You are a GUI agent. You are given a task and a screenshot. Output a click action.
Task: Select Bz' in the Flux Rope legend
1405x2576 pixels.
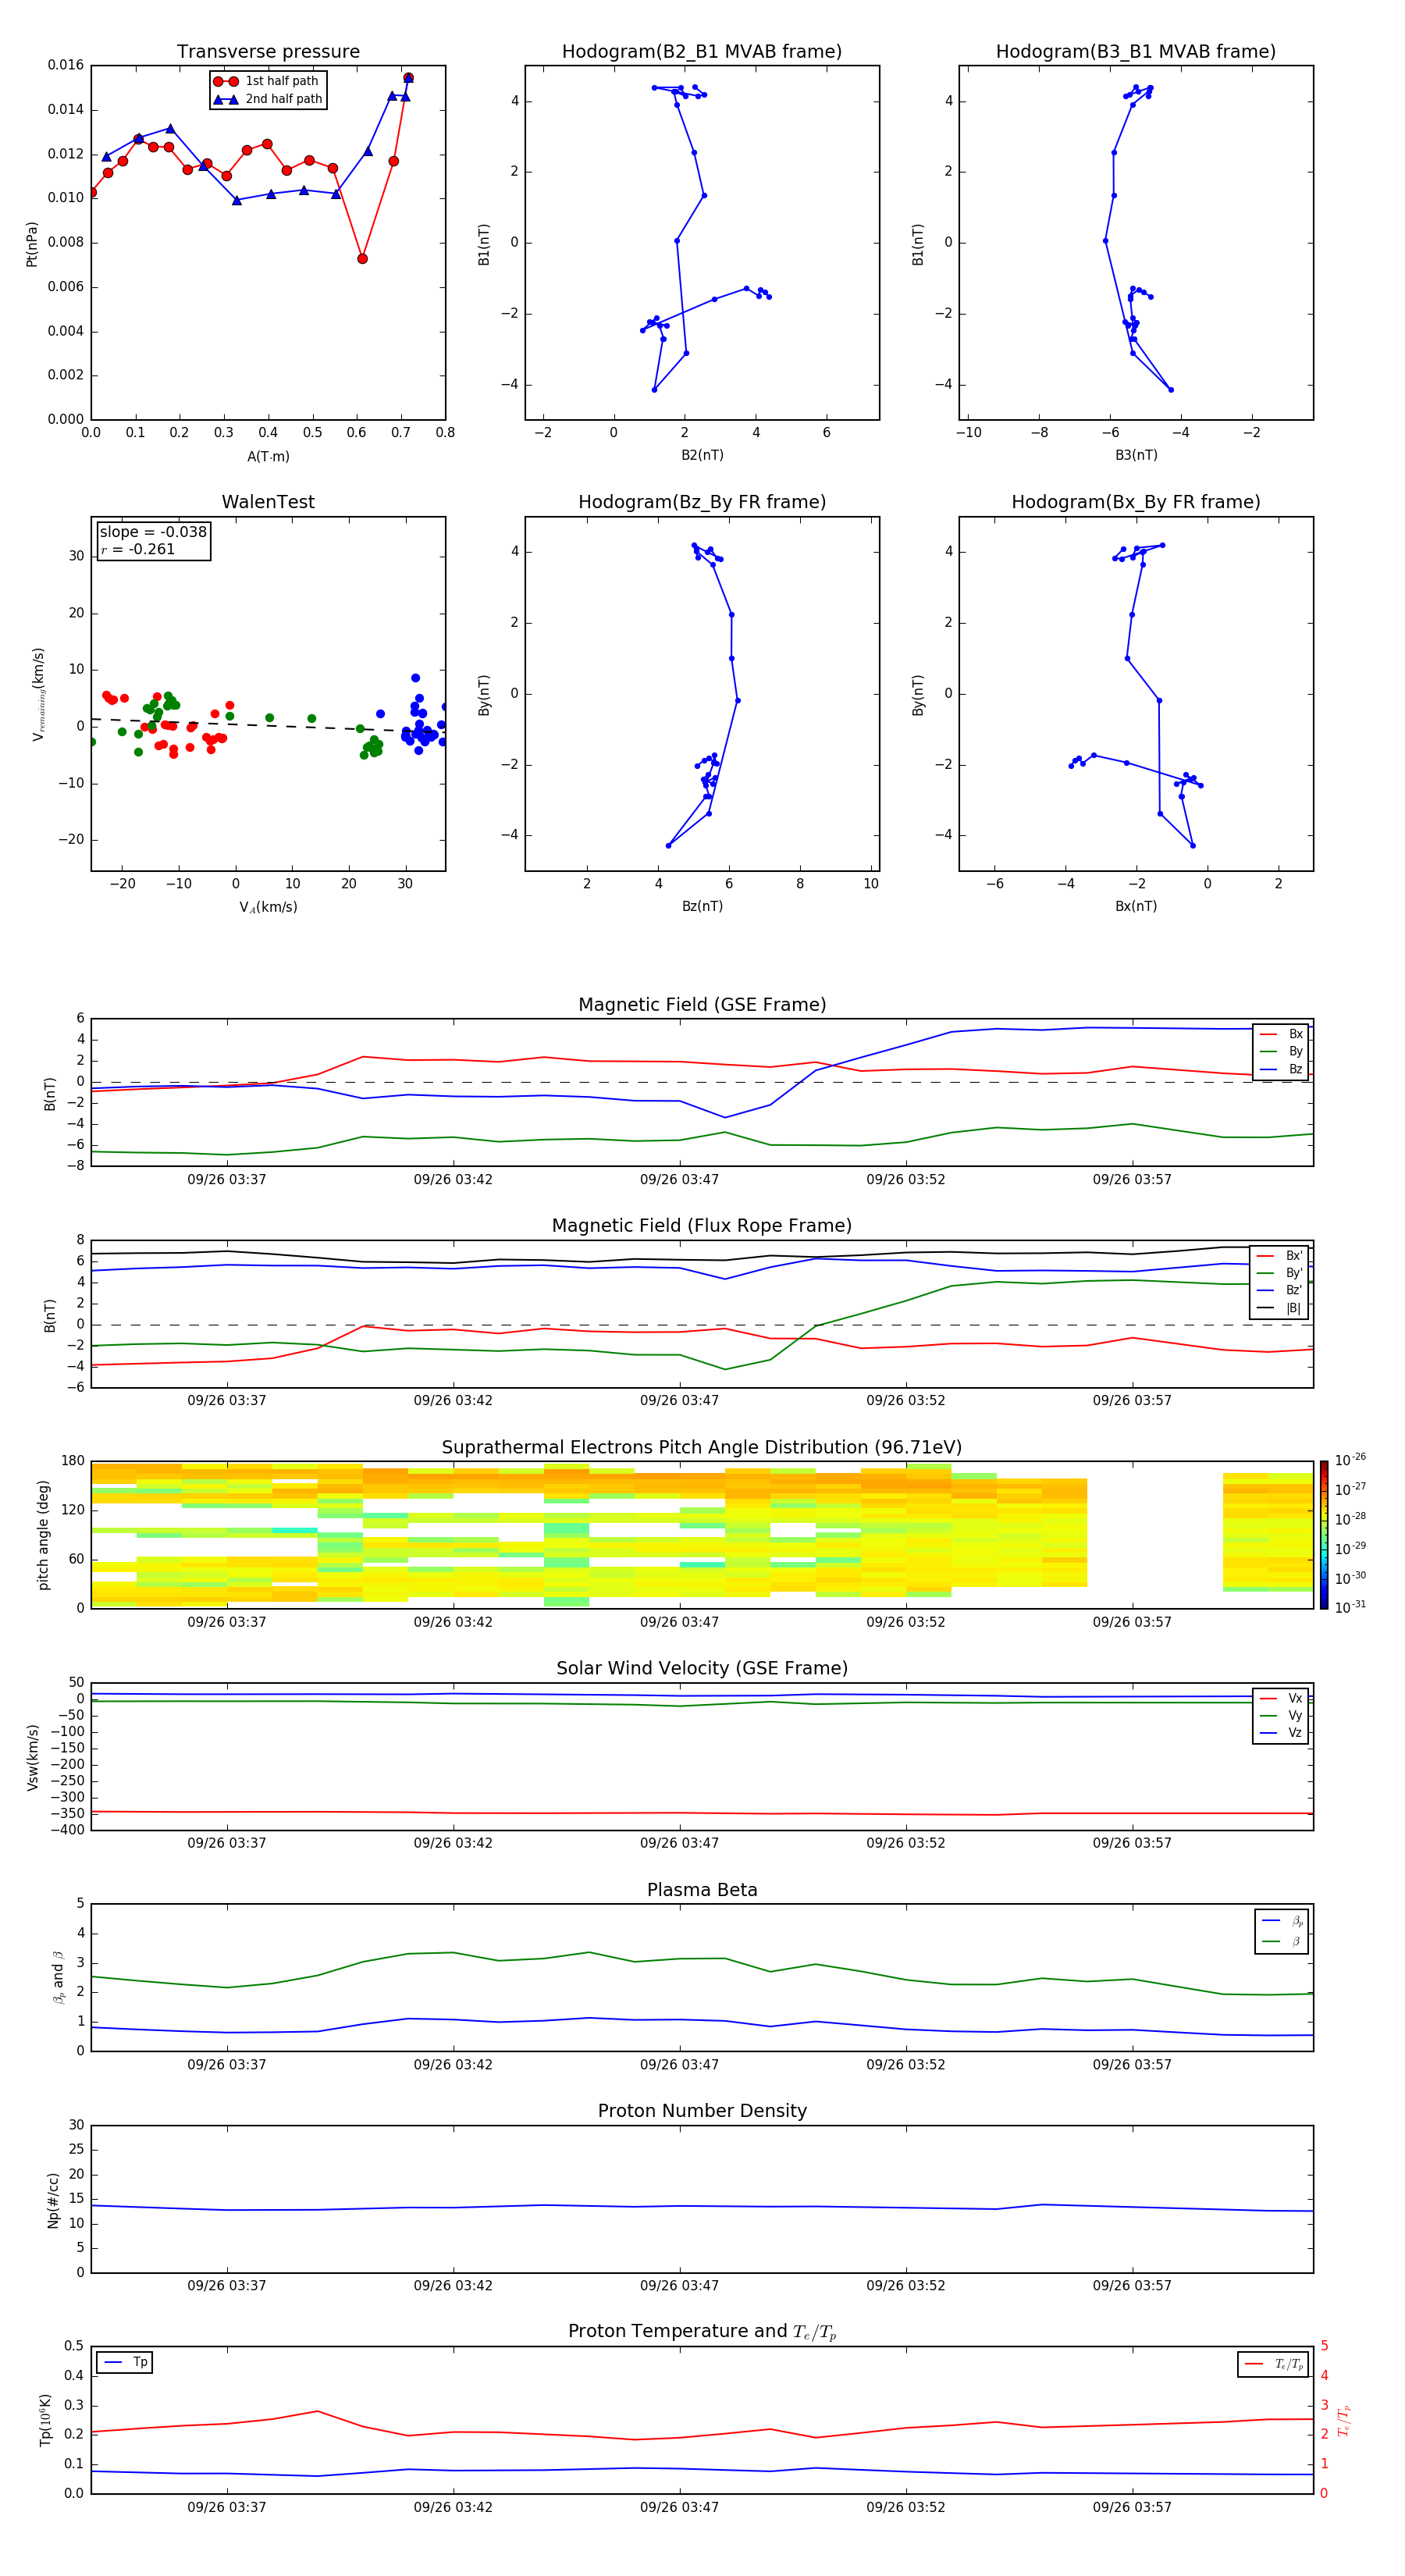point(1280,1290)
